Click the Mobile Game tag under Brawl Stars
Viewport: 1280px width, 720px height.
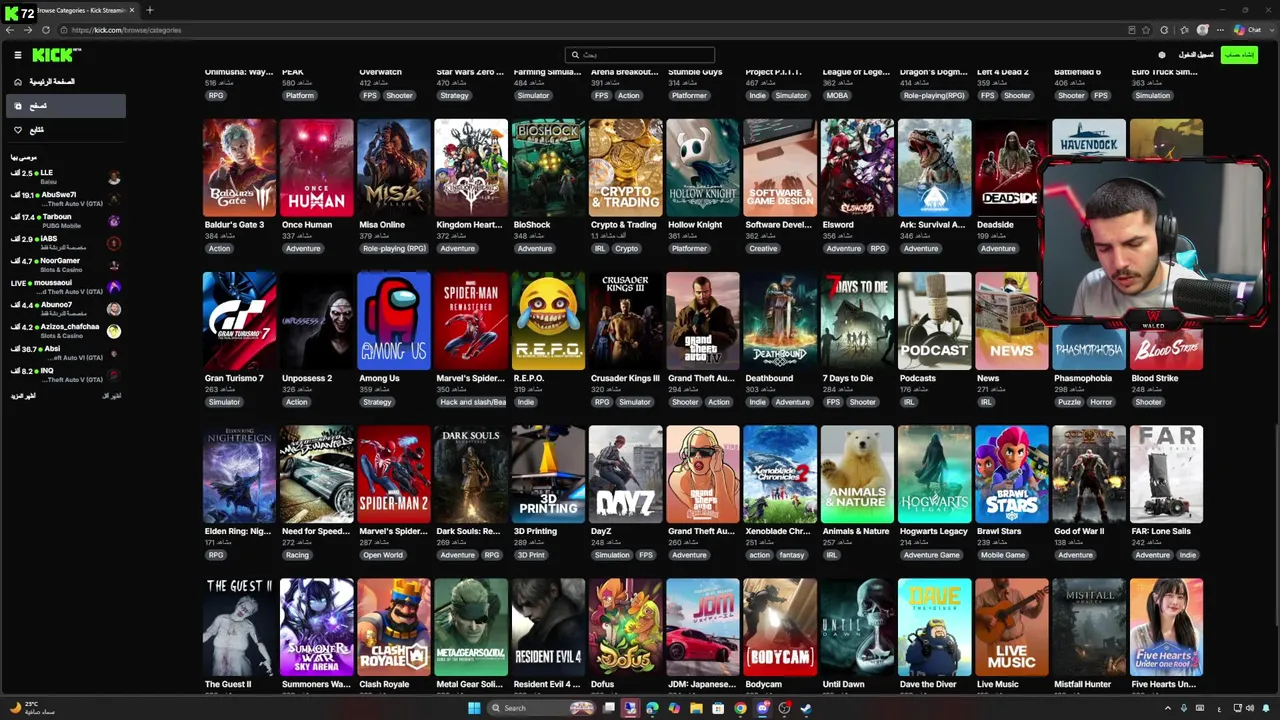click(1003, 555)
